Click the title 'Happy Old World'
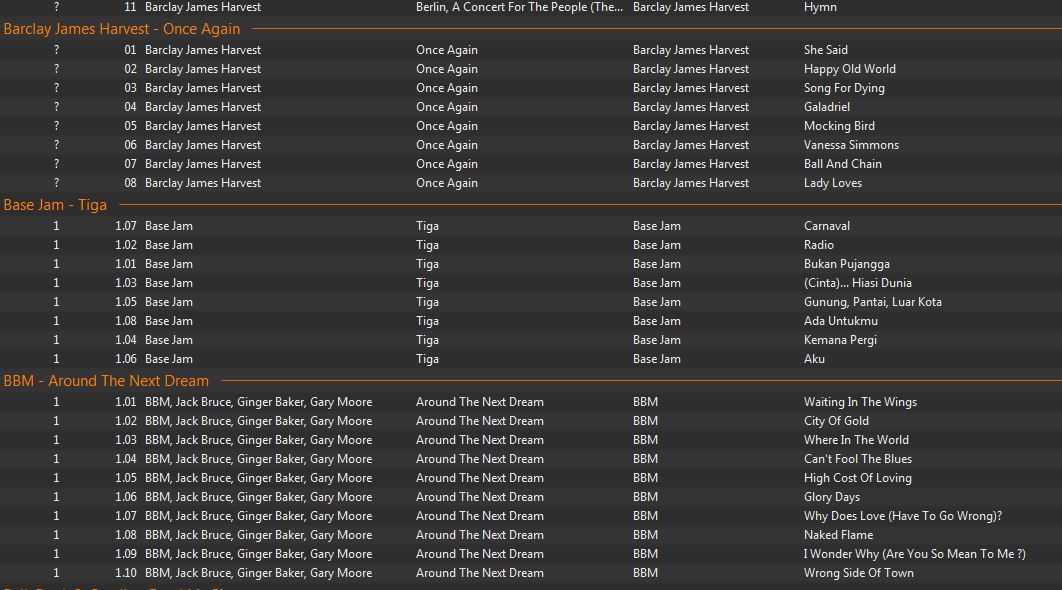The width and height of the screenshot is (1062, 590). coord(850,69)
